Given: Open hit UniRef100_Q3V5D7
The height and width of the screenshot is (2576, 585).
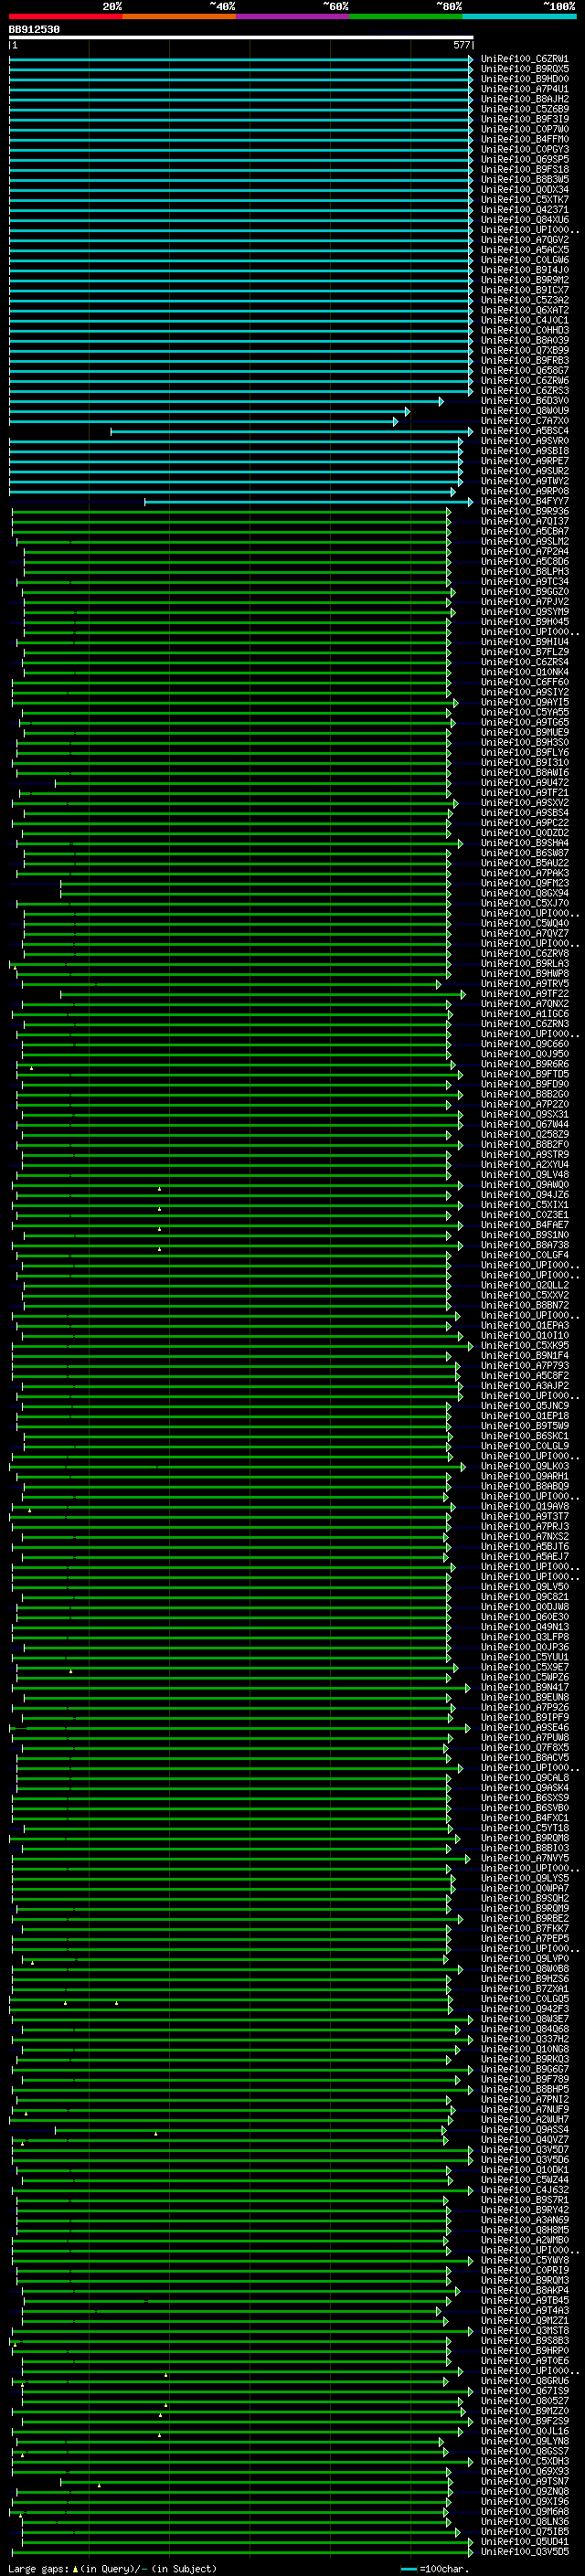Looking at the screenshot, I should tap(524, 2150).
